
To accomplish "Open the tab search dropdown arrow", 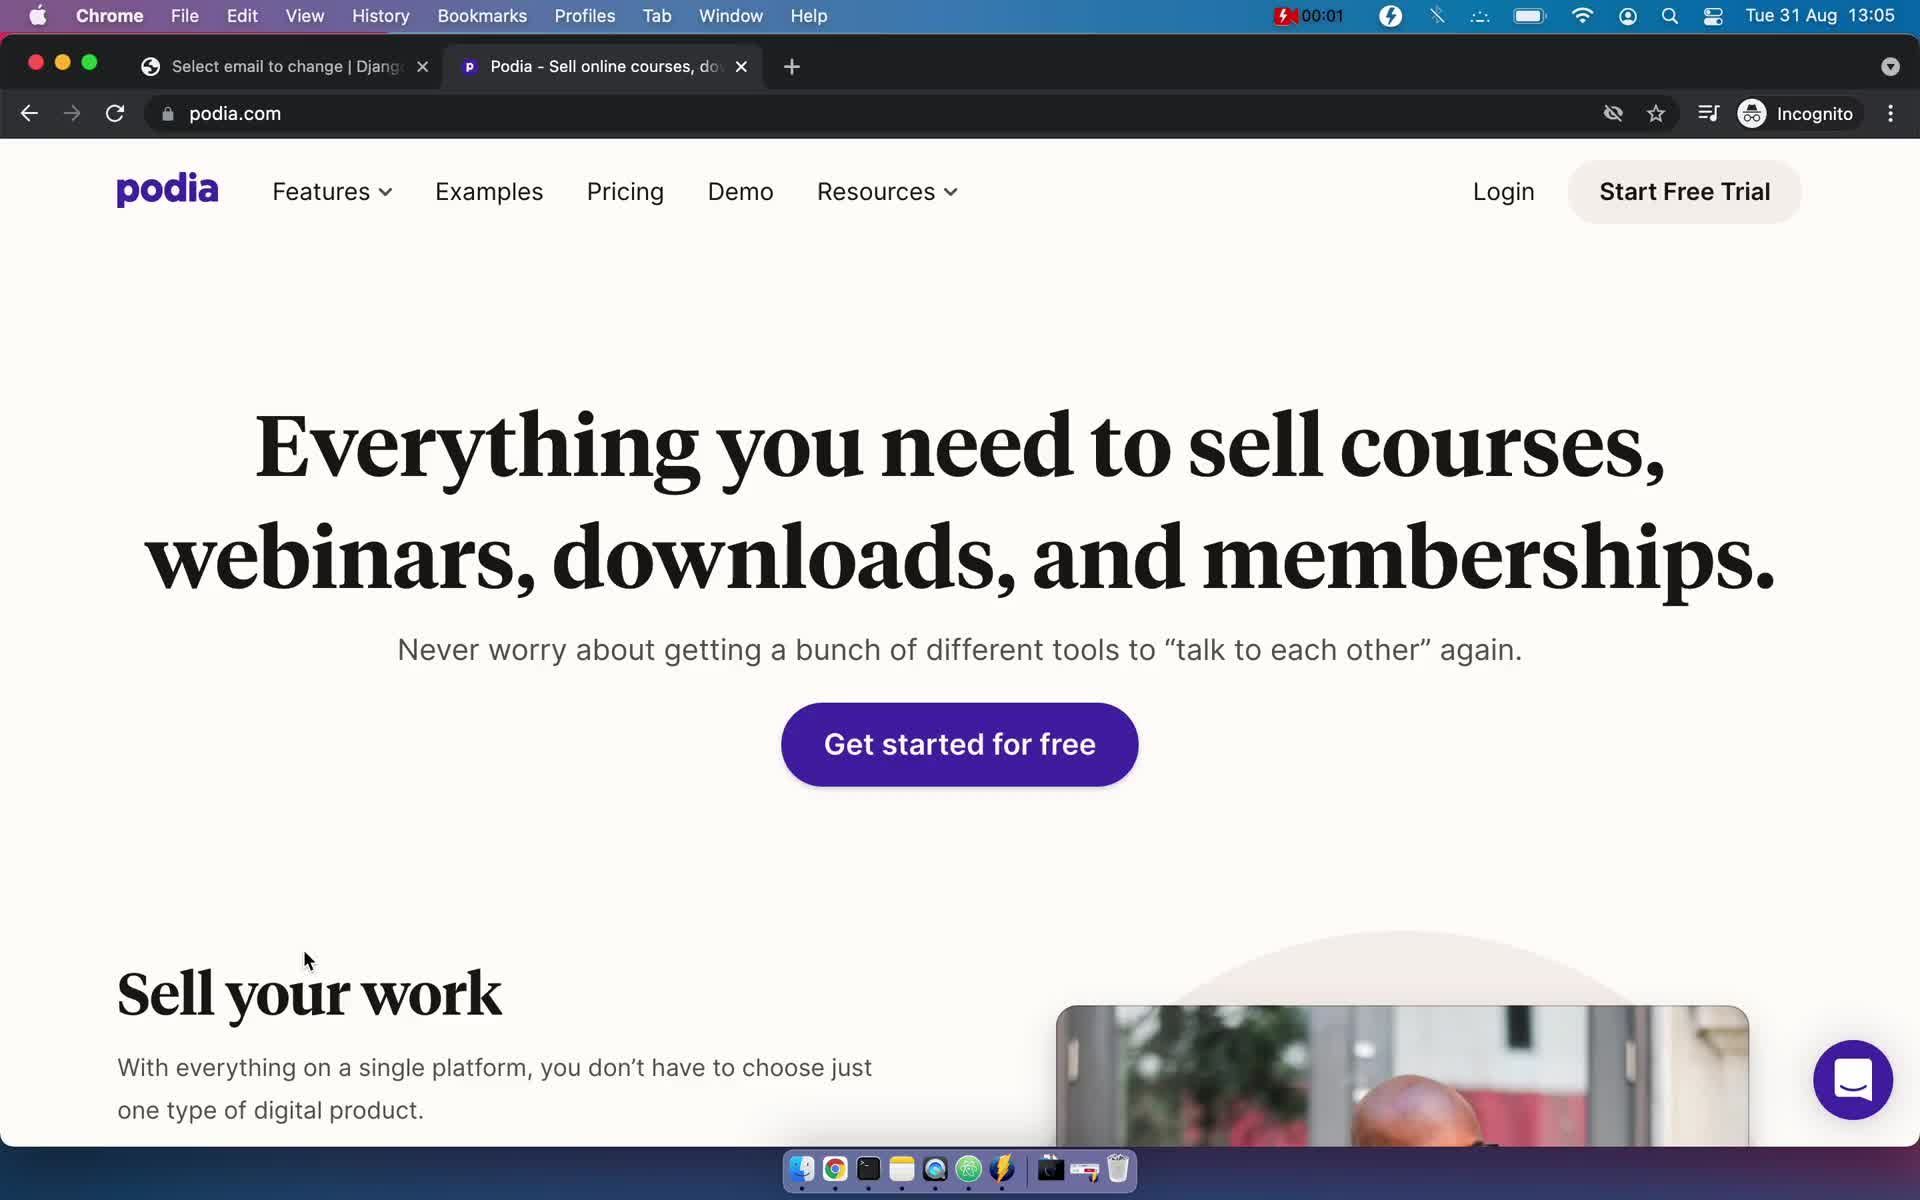I will pos(1889,67).
